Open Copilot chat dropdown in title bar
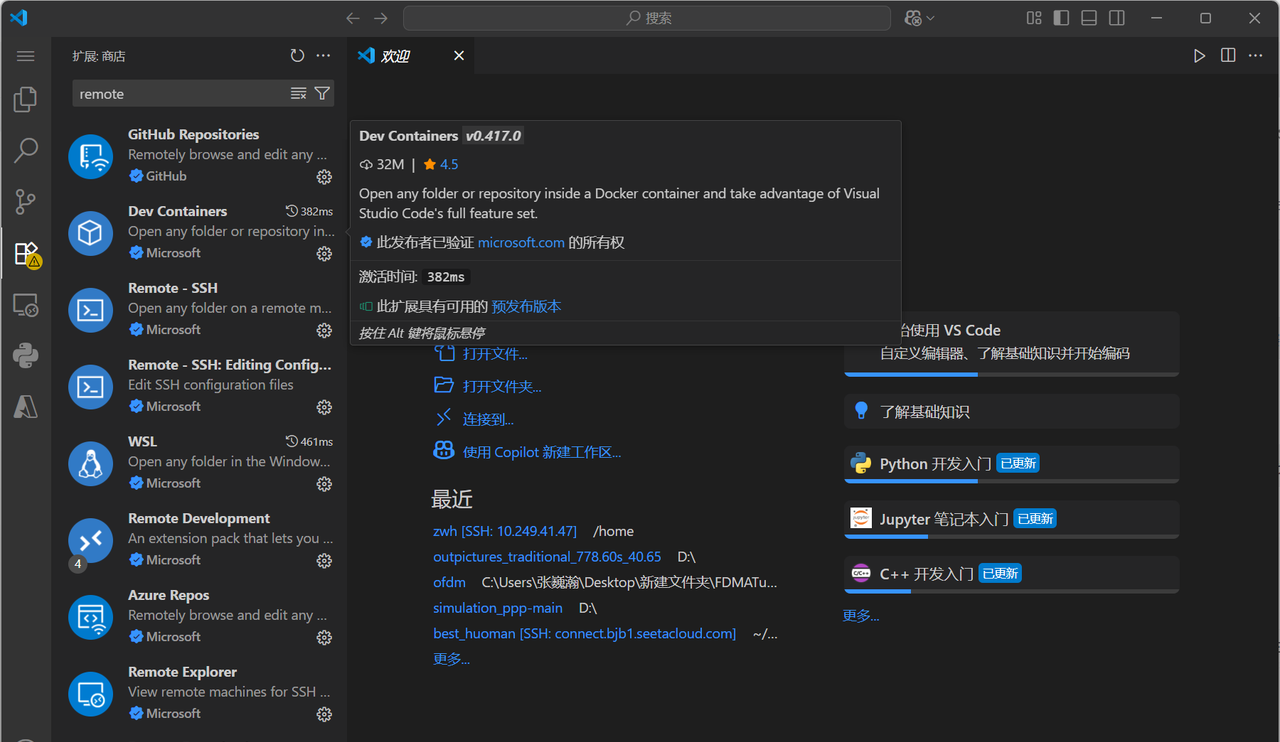1280x742 pixels. pos(920,18)
